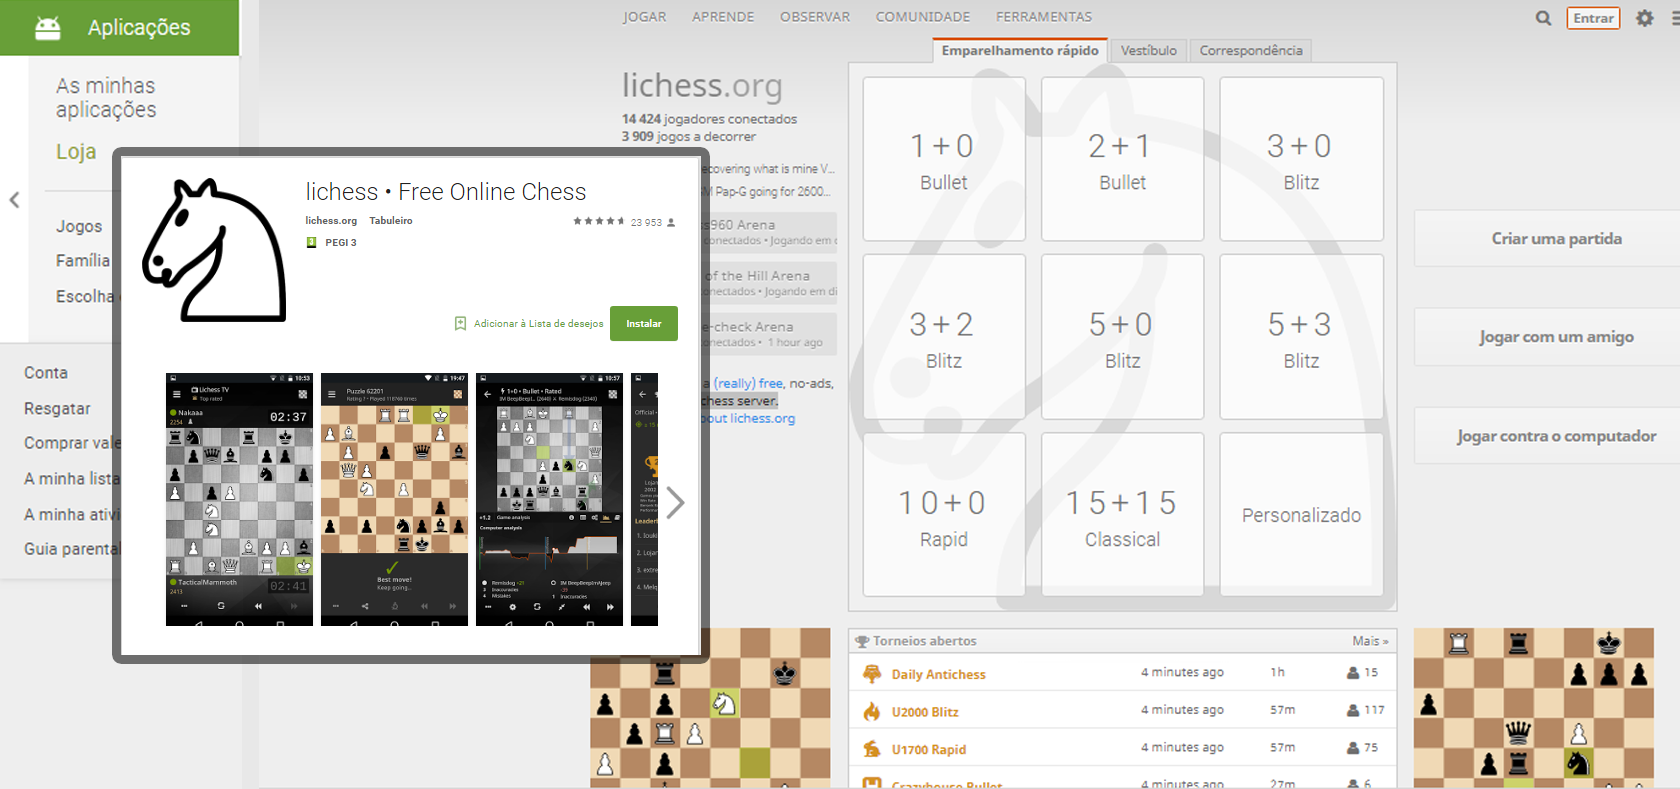
Task: Open Resgatar in the sidebar
Action: (57, 408)
